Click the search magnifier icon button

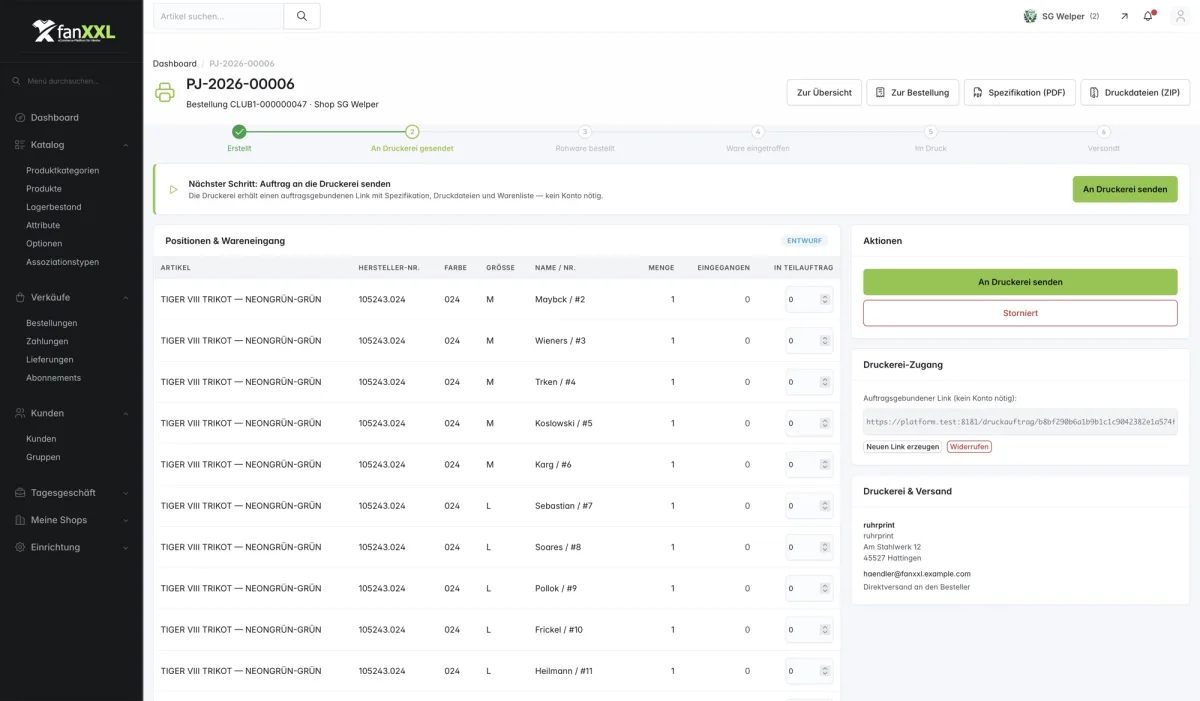(302, 16)
